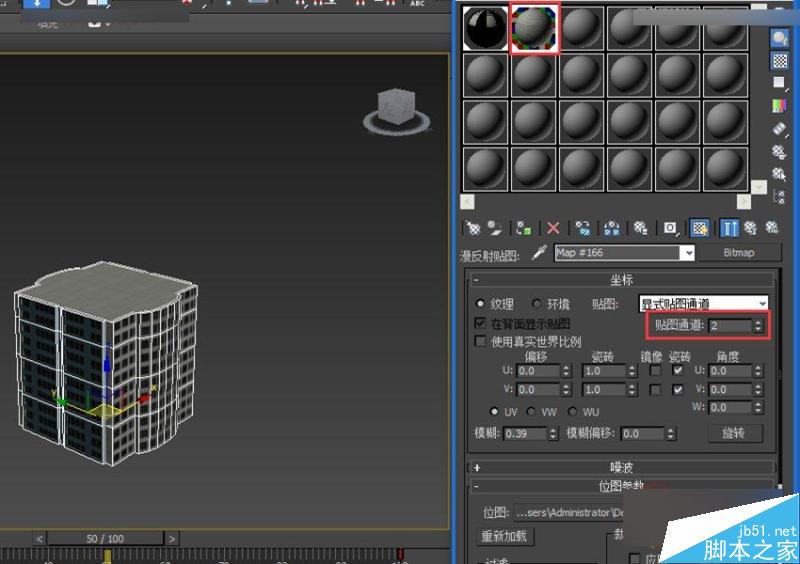800x564 pixels.
Task: Enable the 使用真实世界比例 checkbox
Action: click(x=480, y=341)
